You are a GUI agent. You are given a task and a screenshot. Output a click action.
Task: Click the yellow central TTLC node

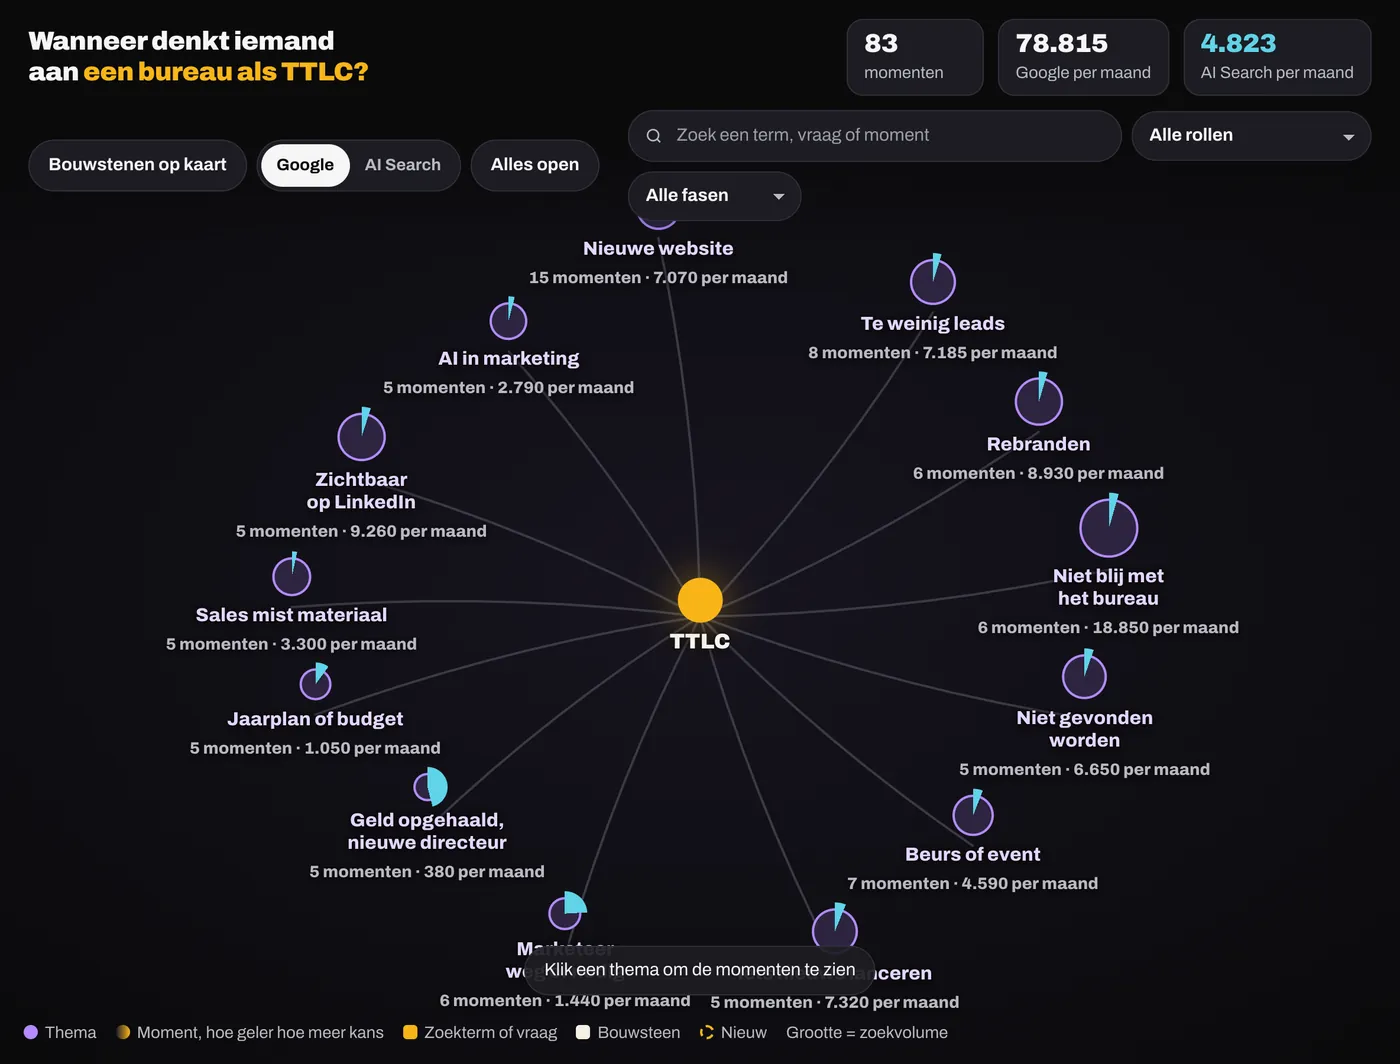(700, 600)
